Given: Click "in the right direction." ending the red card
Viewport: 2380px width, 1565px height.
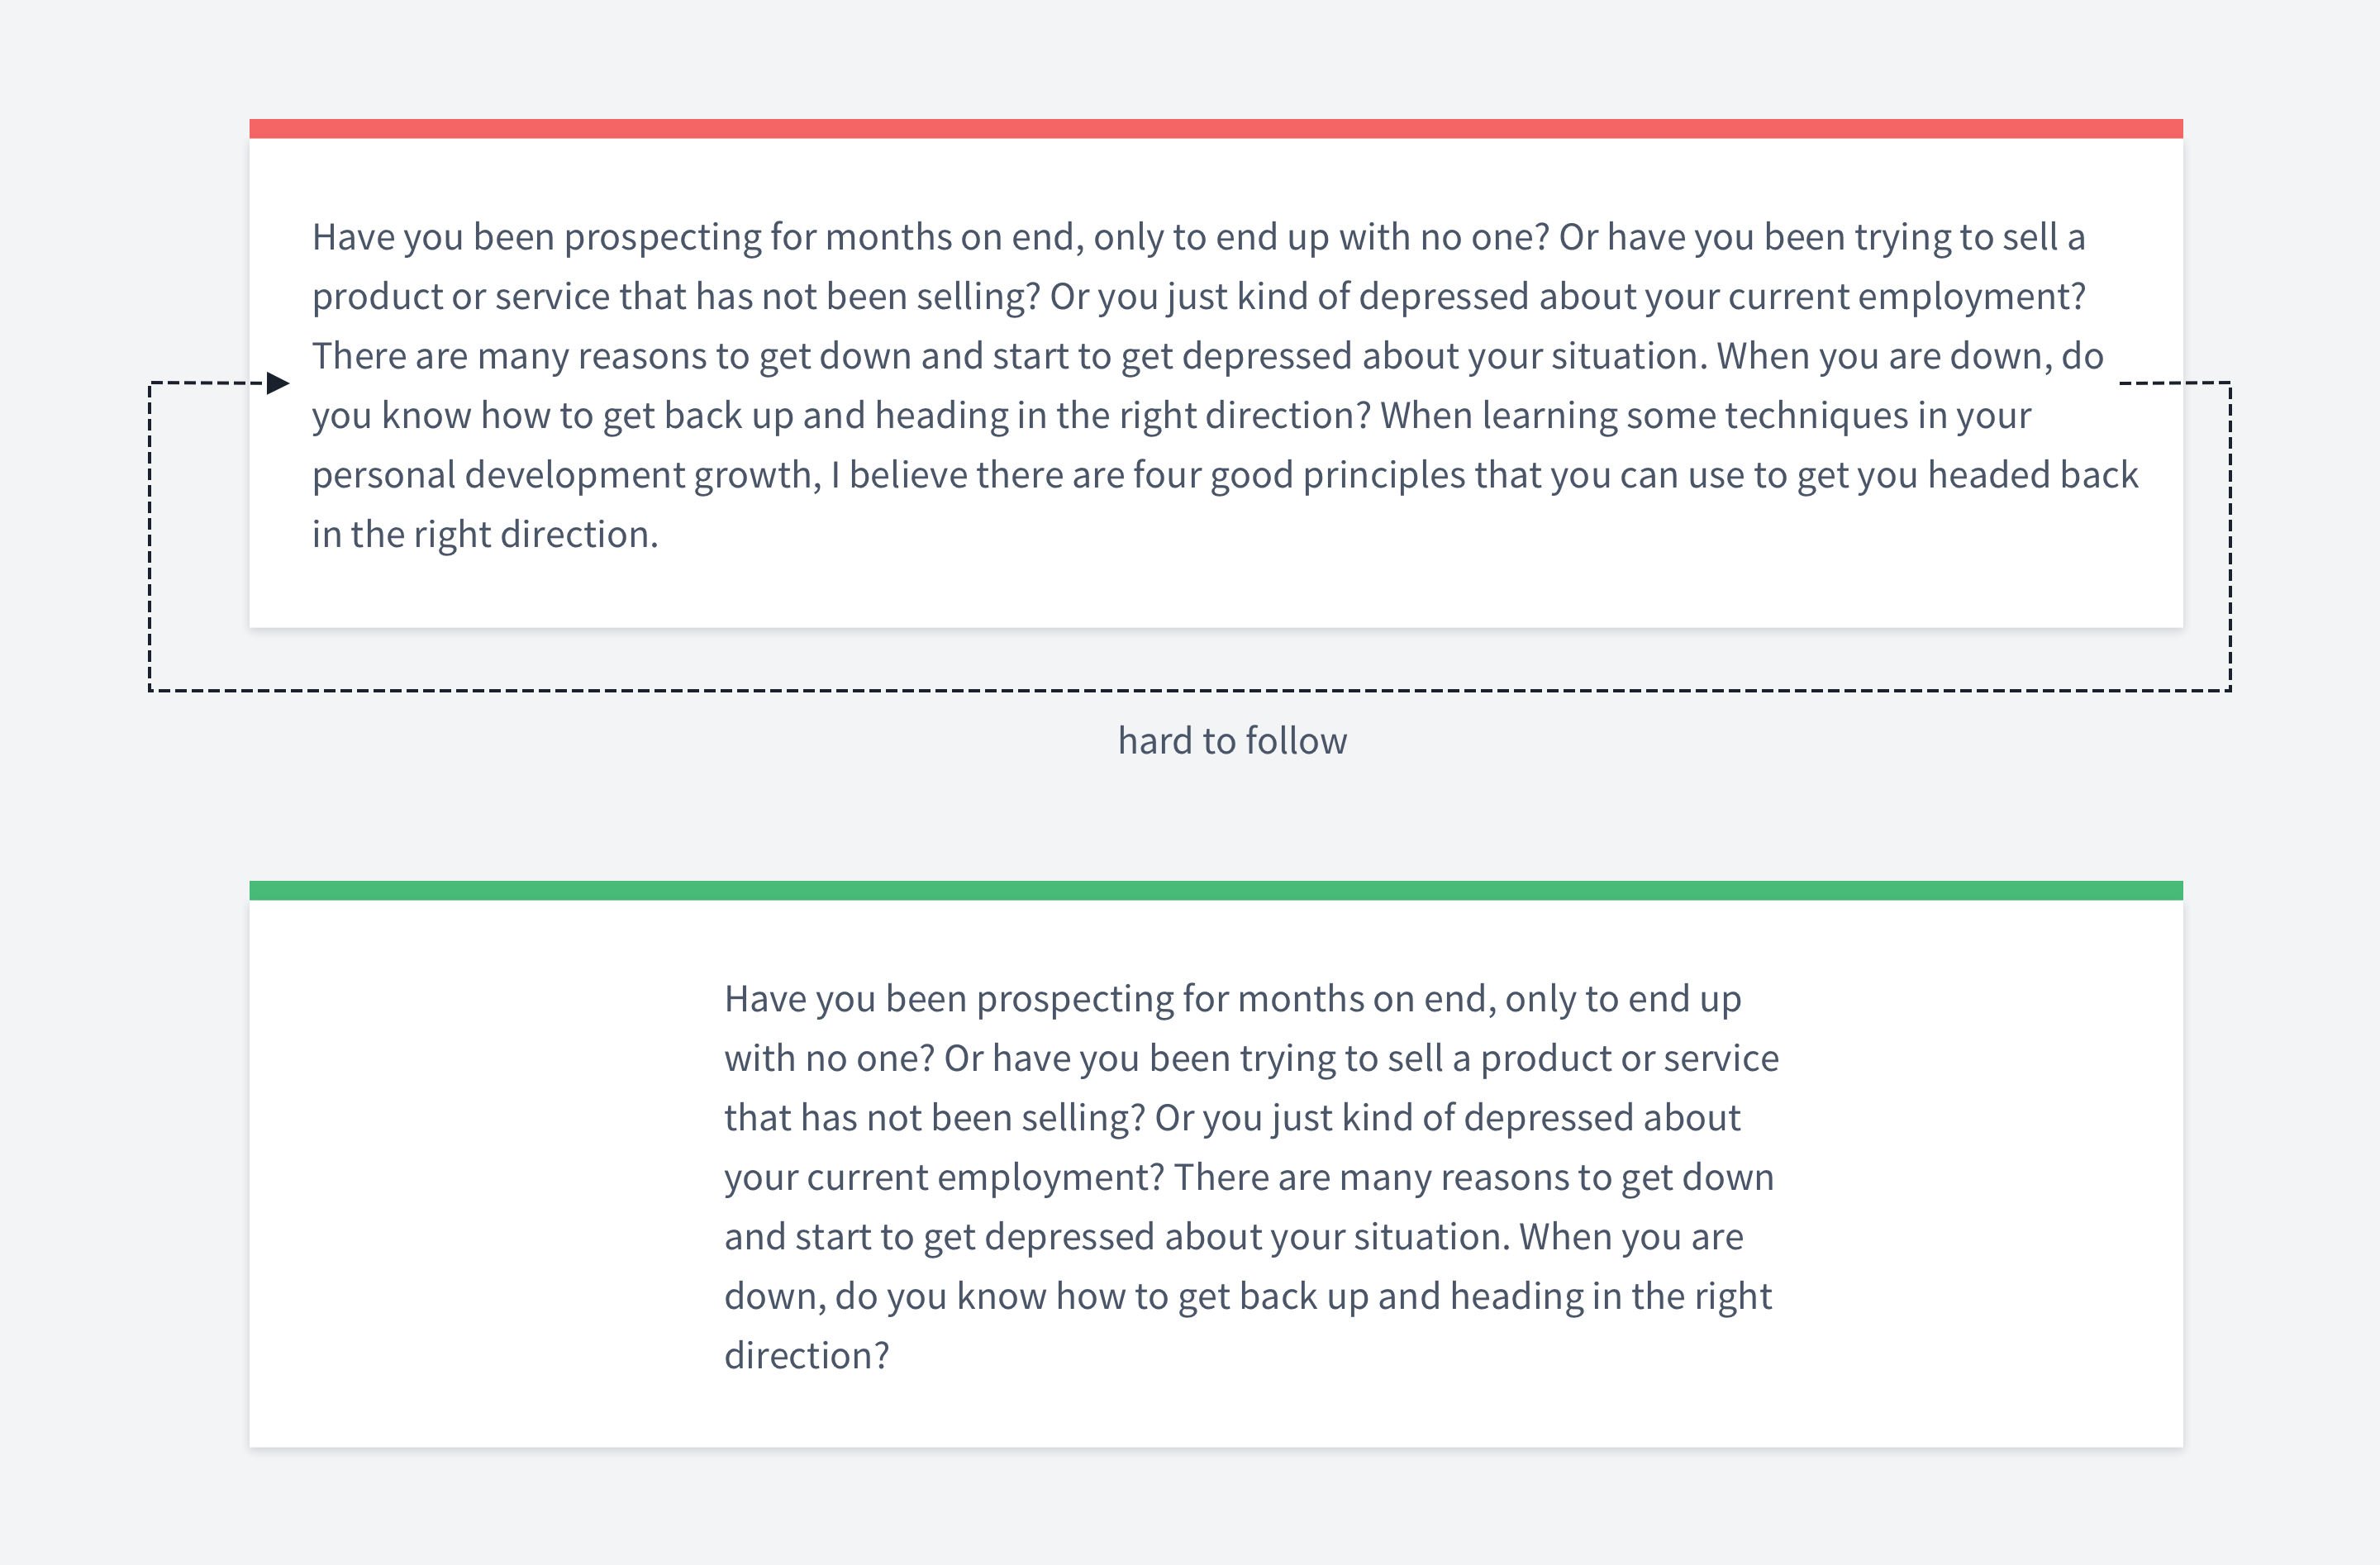Looking at the screenshot, I should click(485, 535).
